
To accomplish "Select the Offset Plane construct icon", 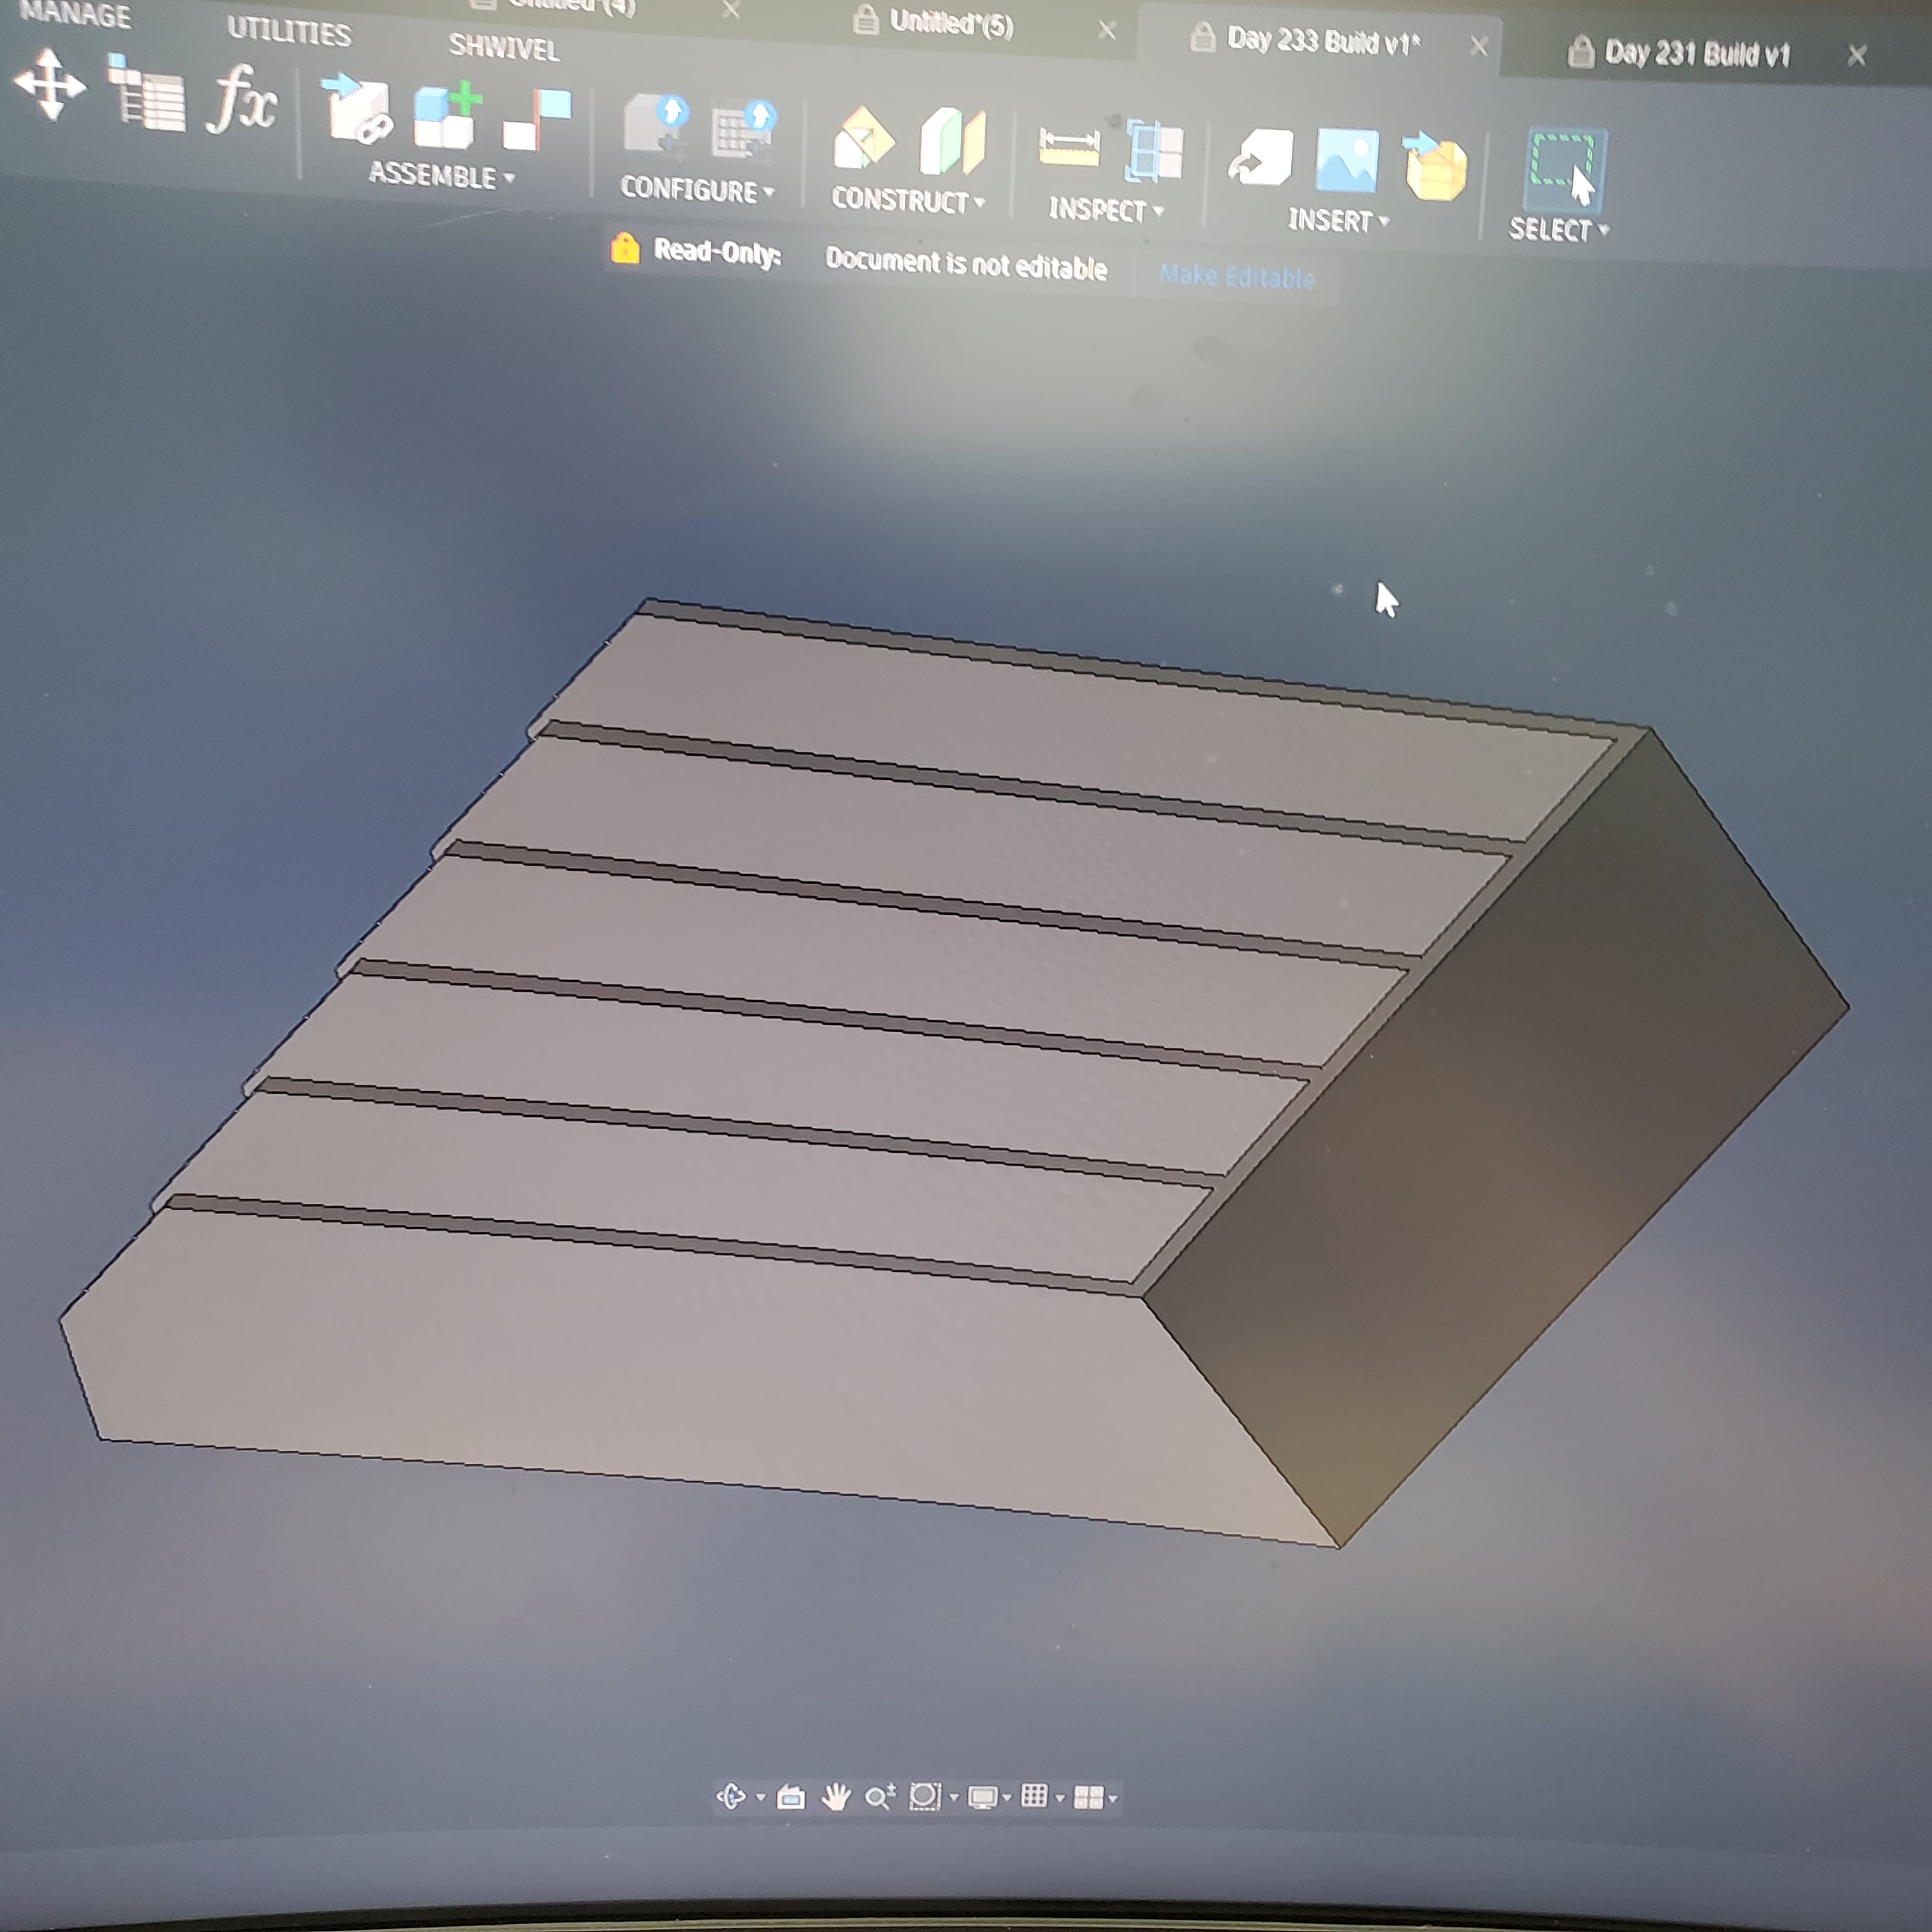I will (864, 138).
